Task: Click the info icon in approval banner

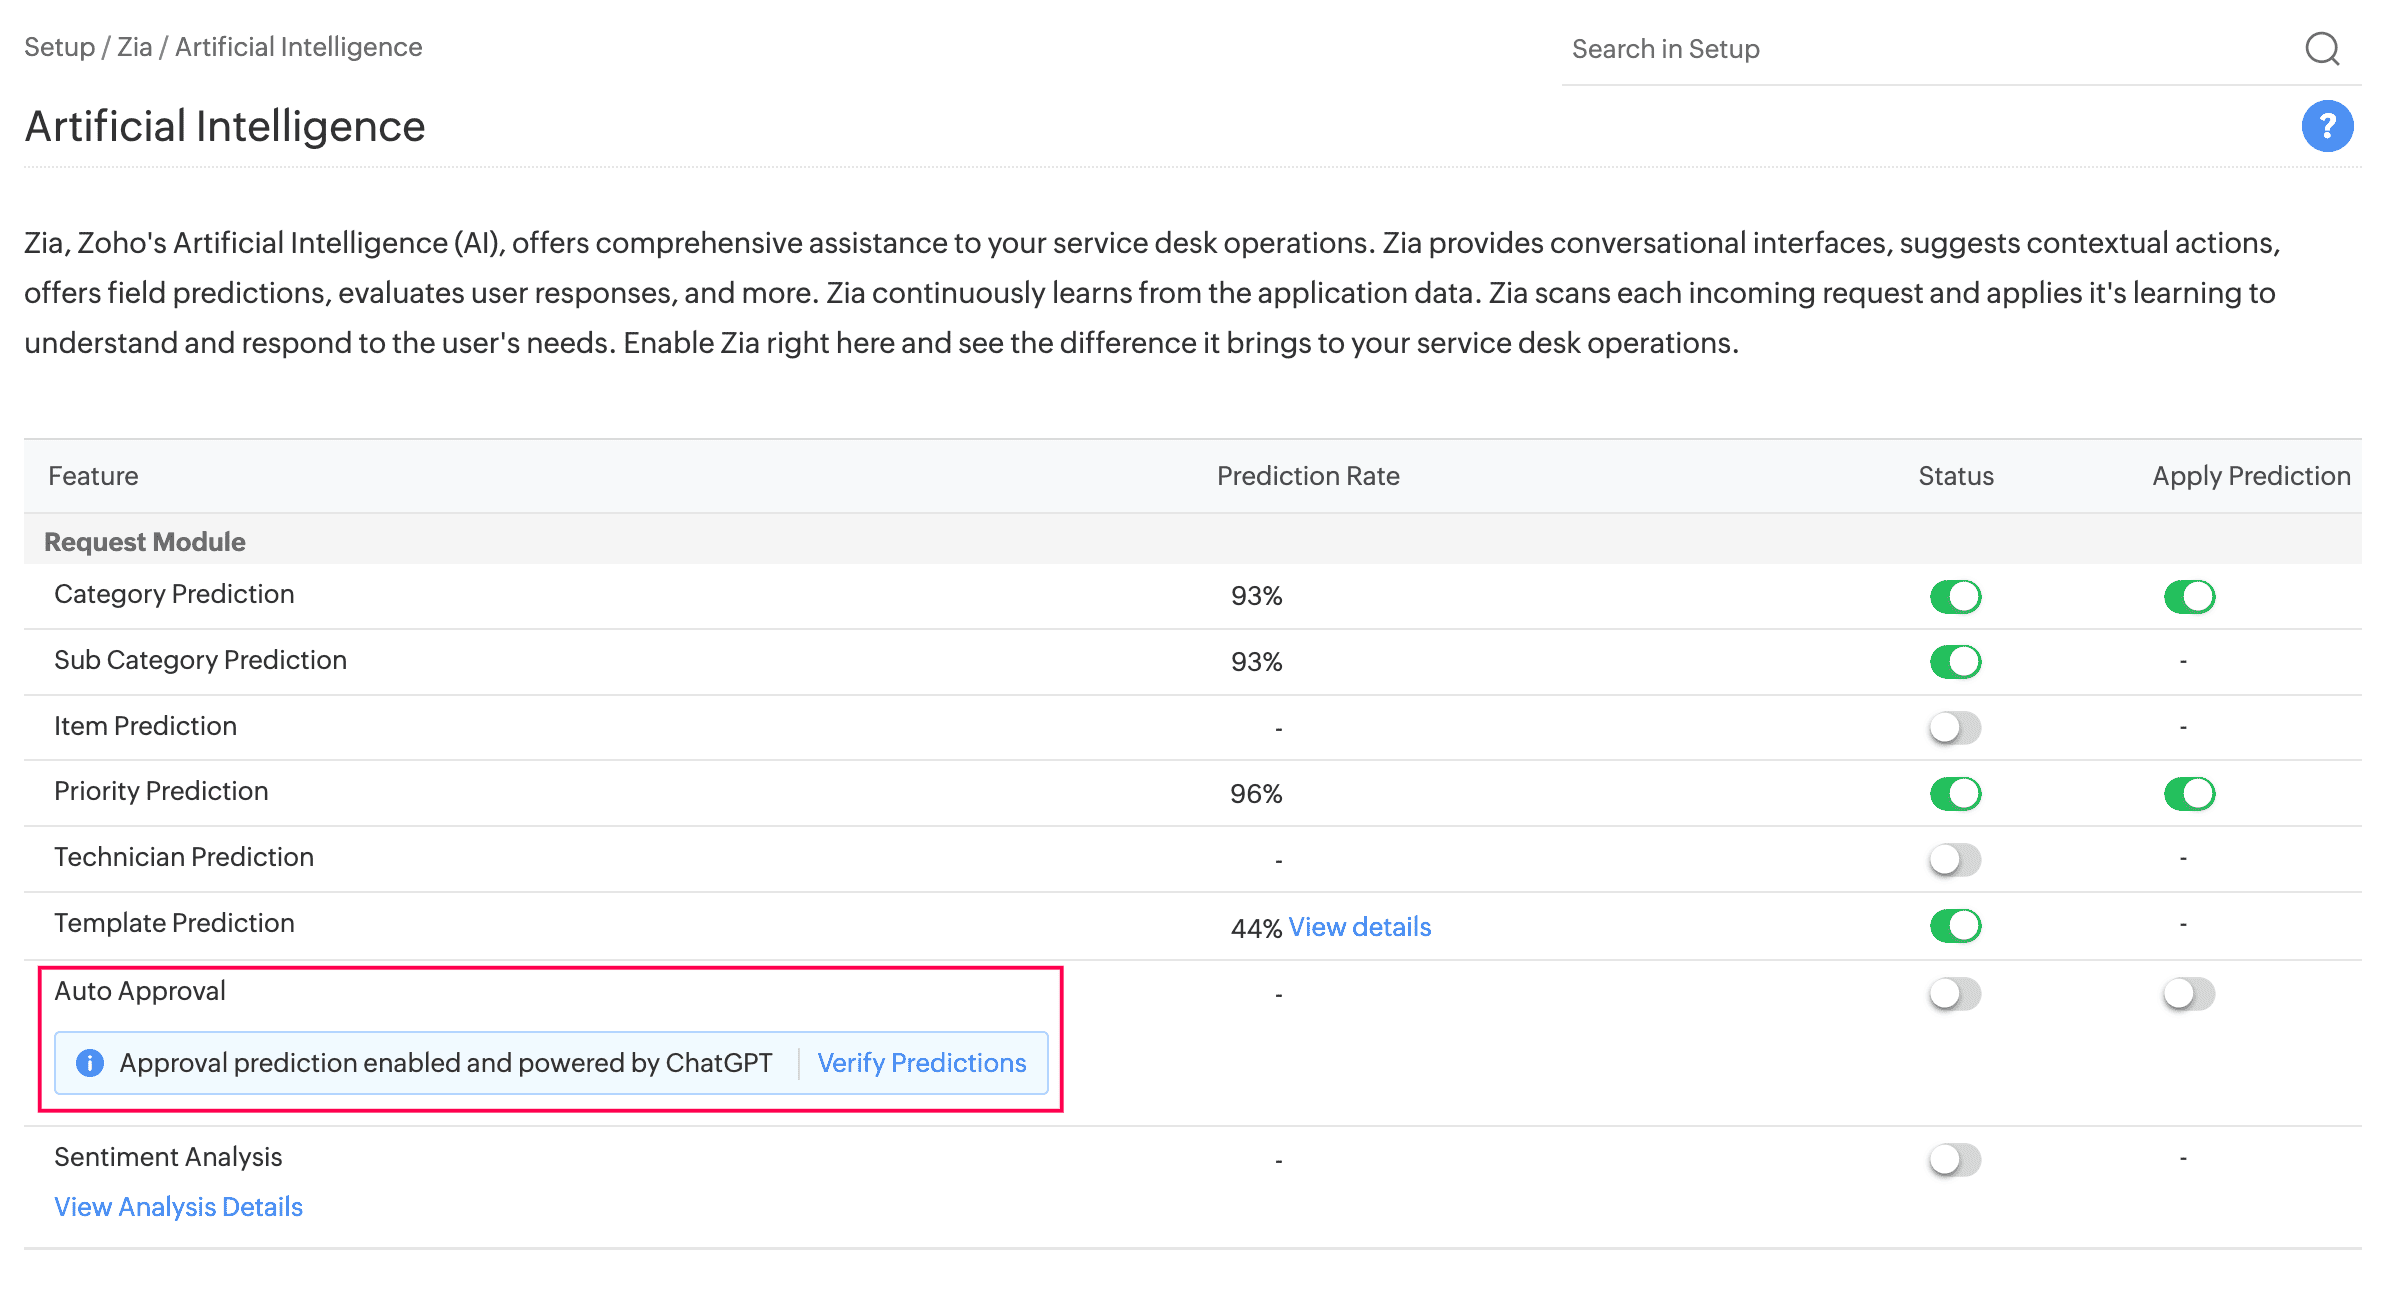Action: (x=90, y=1062)
